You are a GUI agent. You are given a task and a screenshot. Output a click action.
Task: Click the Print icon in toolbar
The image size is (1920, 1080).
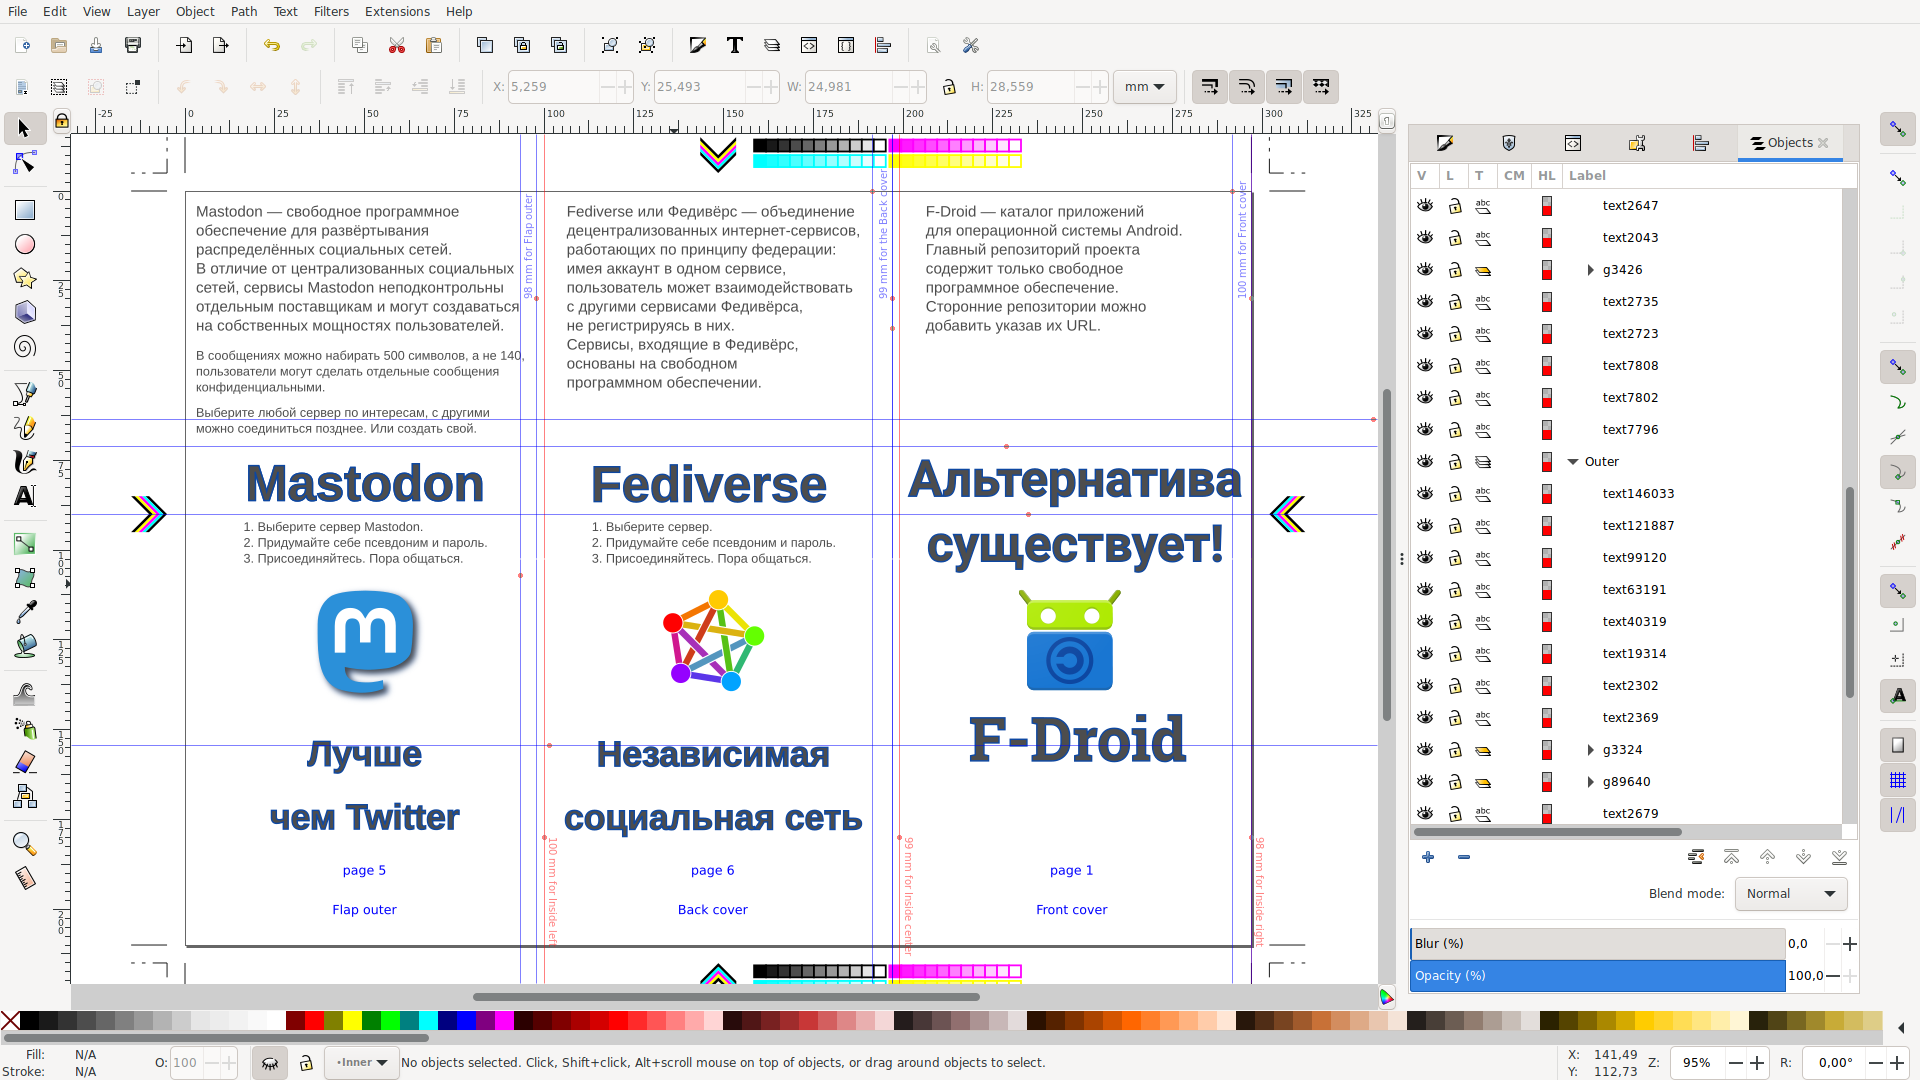tap(133, 45)
